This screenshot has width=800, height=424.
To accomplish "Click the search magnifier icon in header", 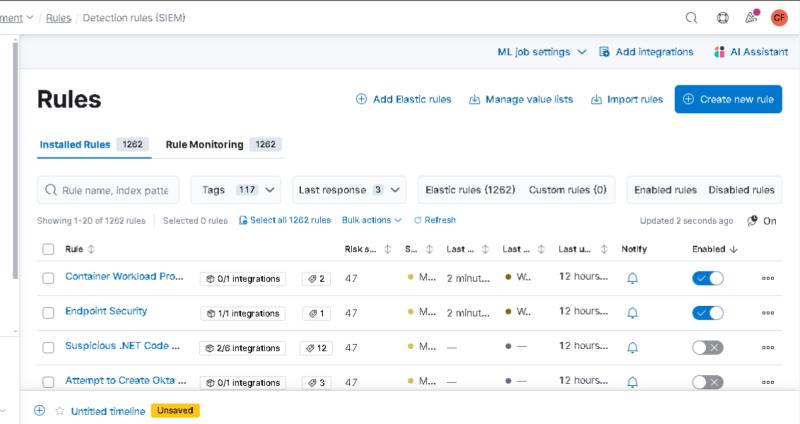I will coord(691,18).
